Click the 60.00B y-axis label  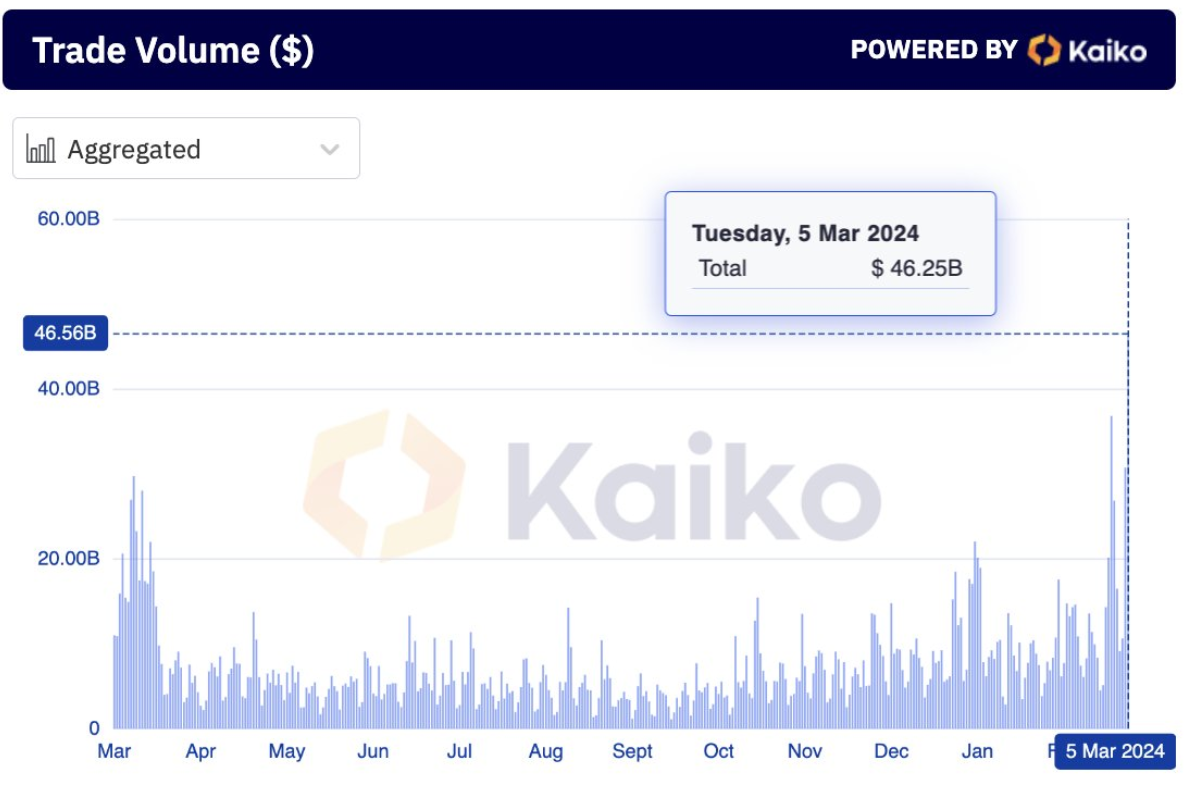(68, 219)
